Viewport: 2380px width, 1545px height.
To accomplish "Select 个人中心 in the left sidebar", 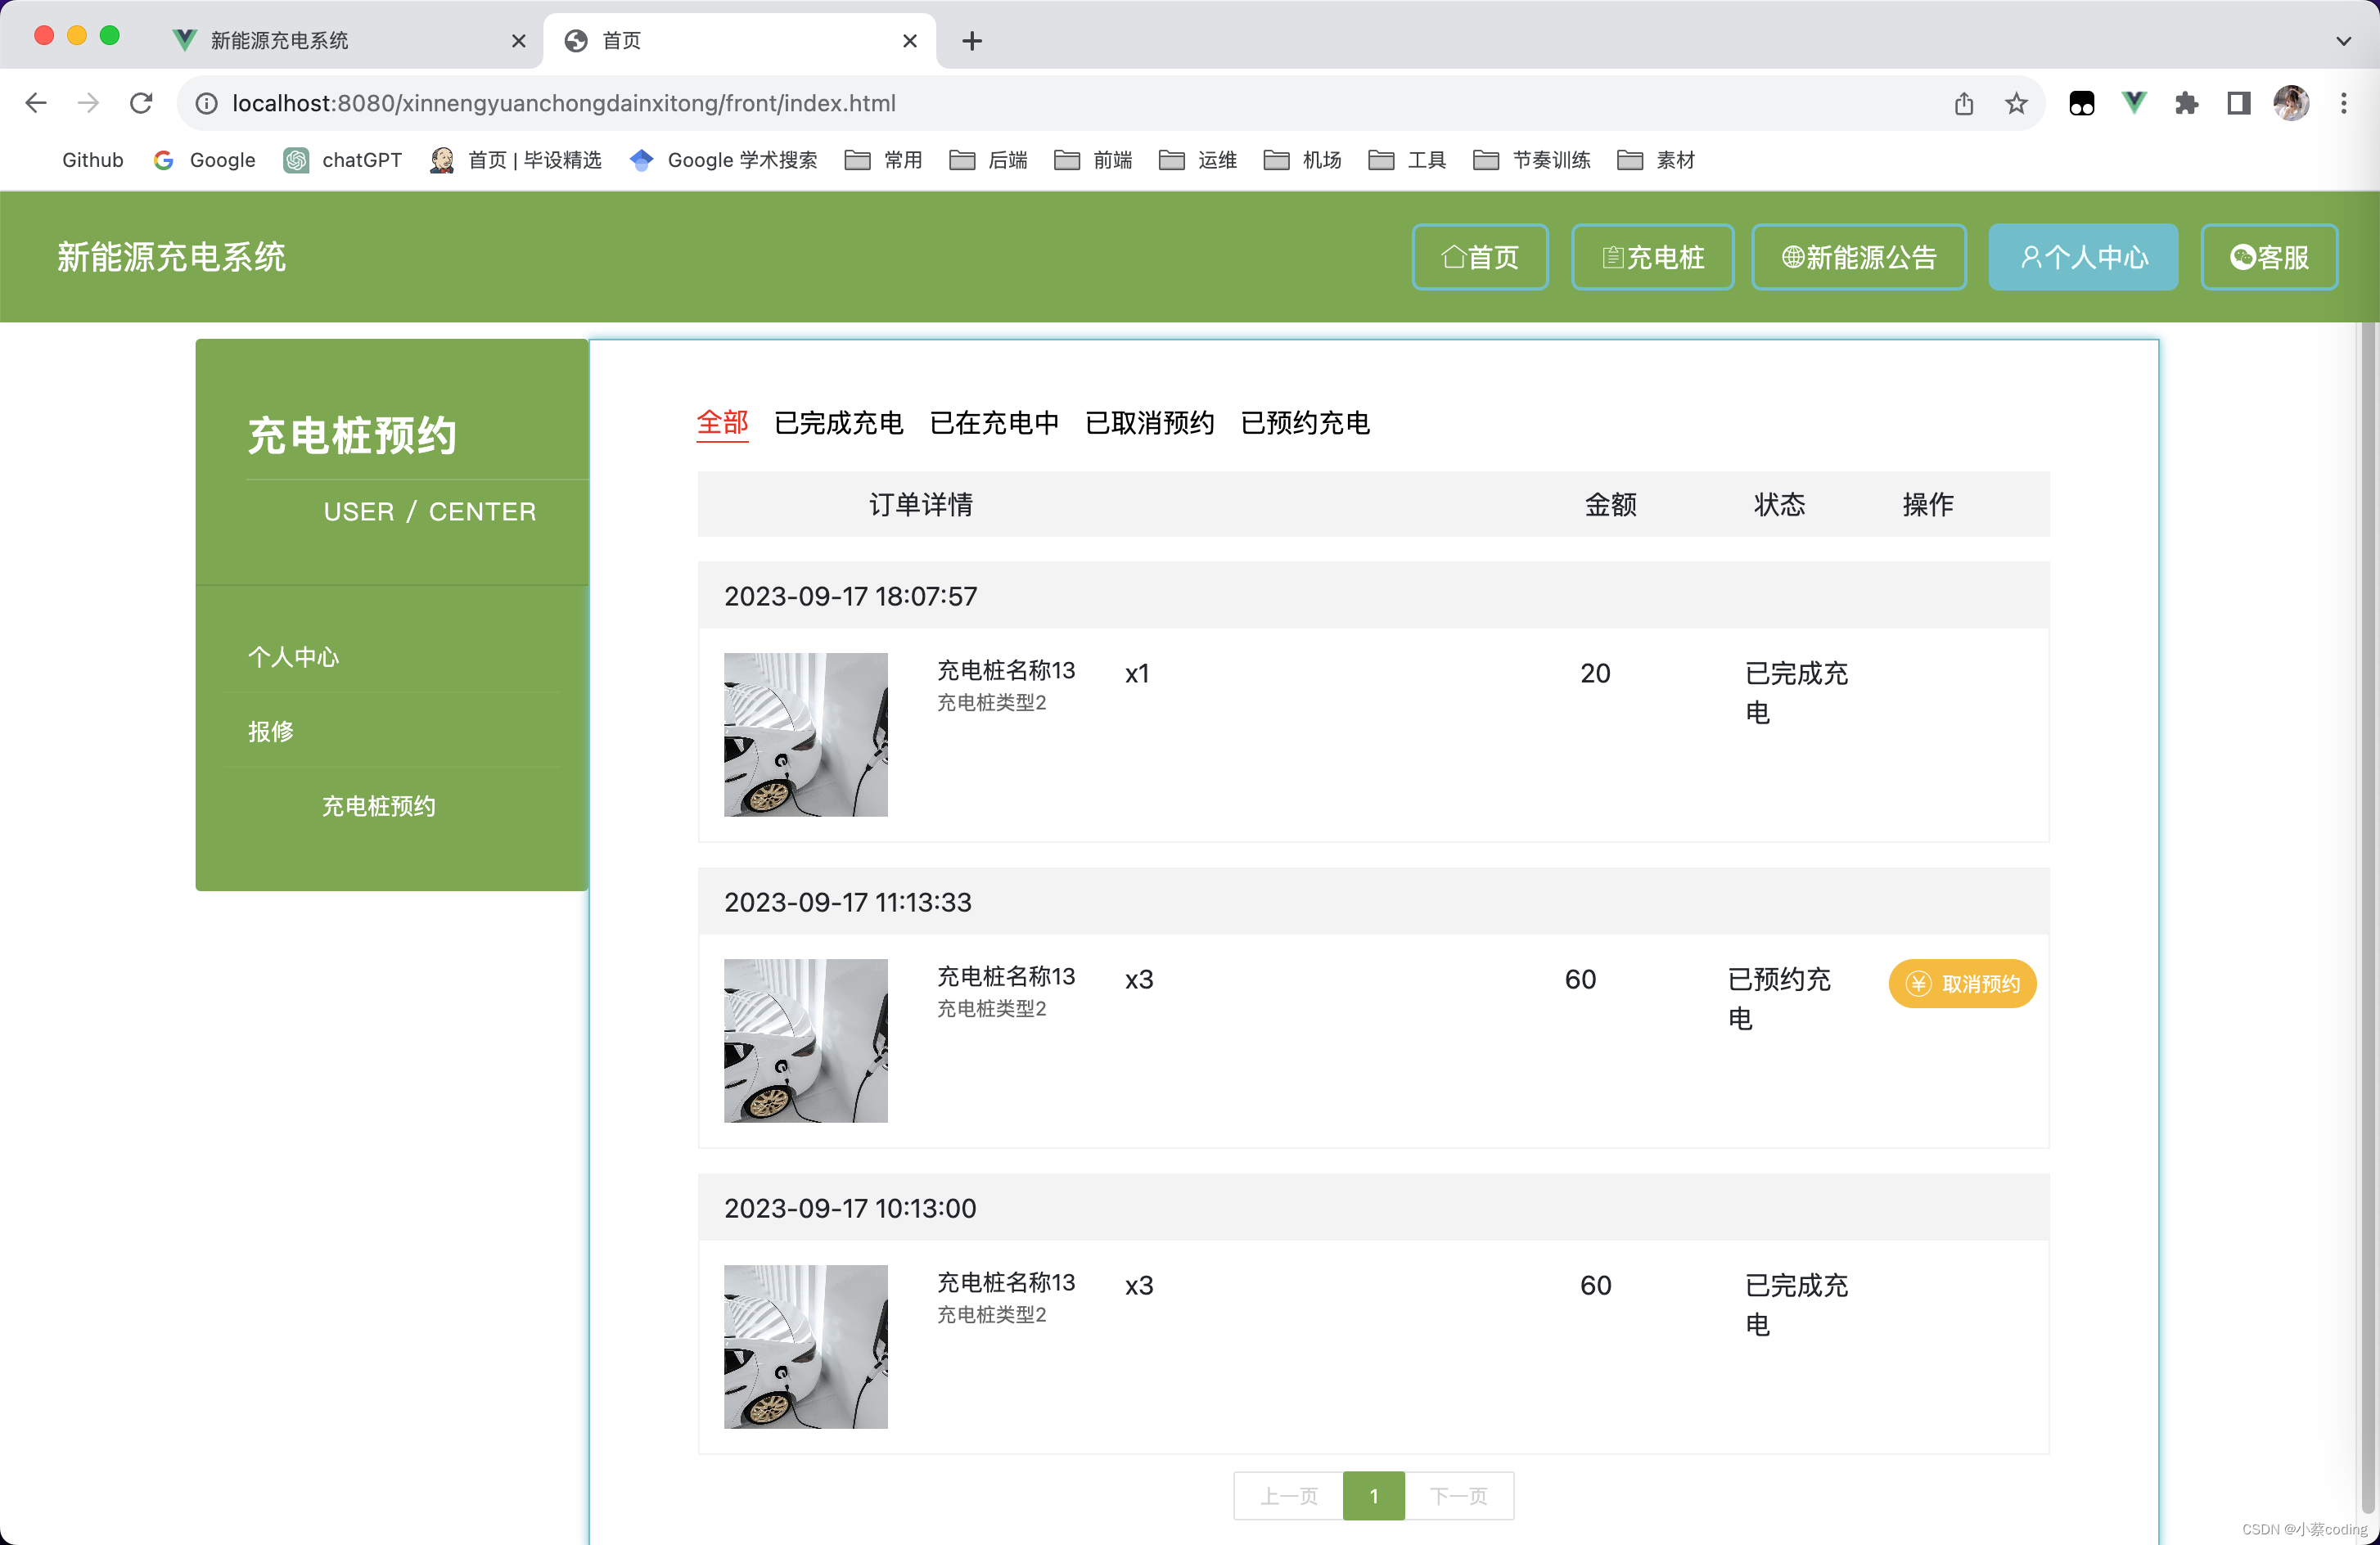I will pyautogui.click(x=293, y=657).
